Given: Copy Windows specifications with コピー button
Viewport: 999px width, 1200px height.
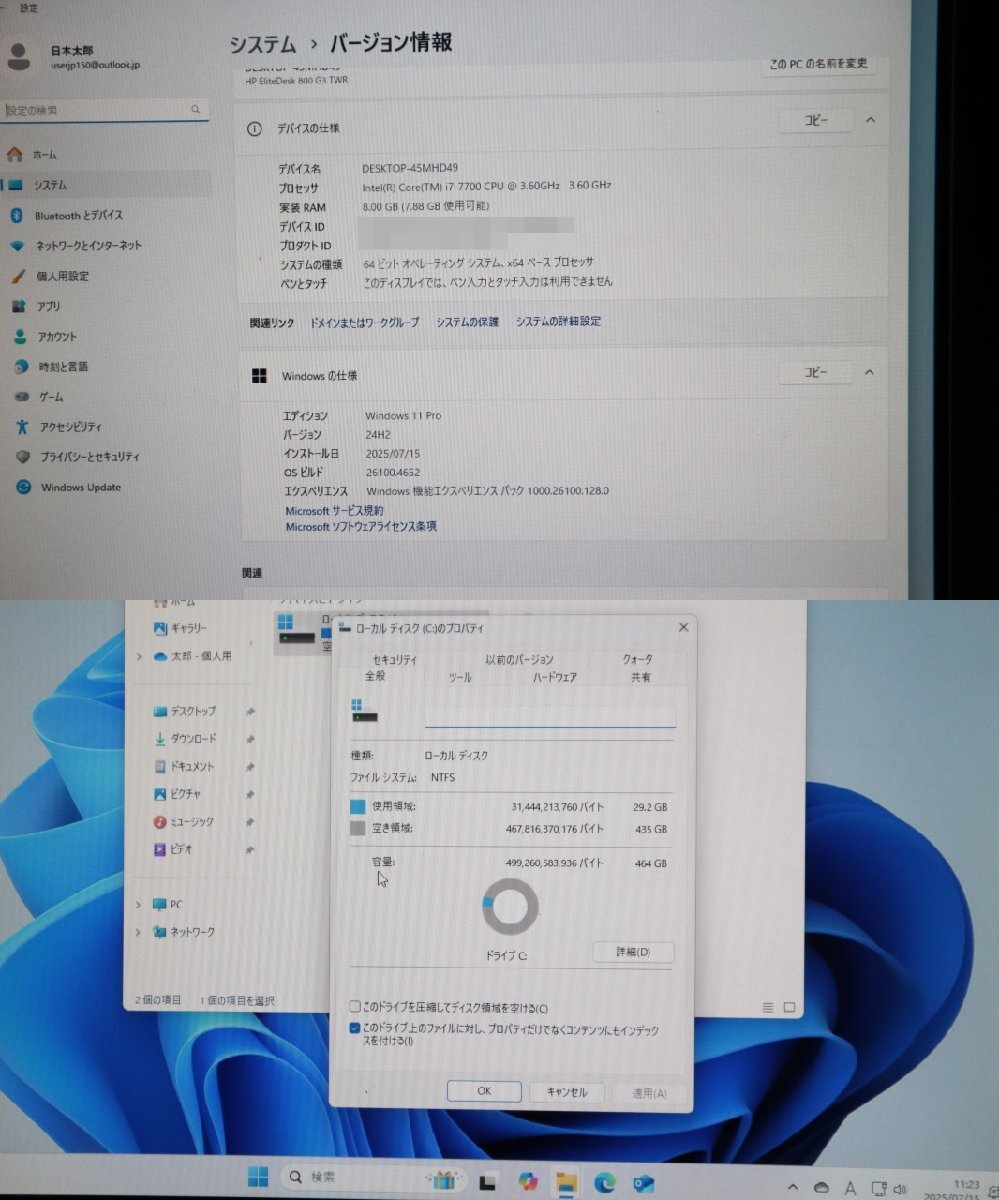Looking at the screenshot, I should 816,372.
